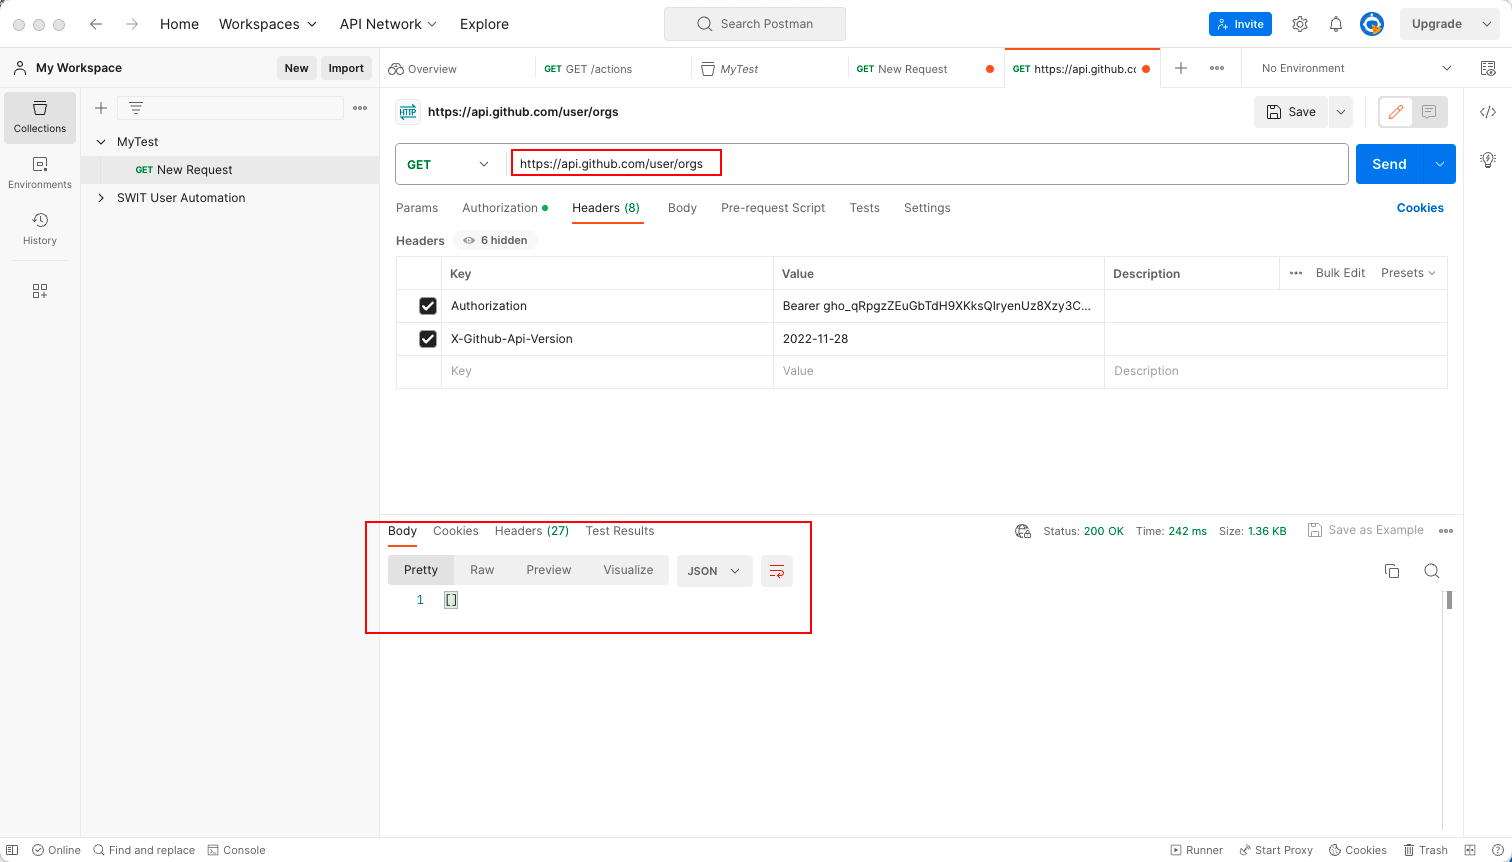Open the Console in status bar
Screen dimensions: 1512x862
pyautogui.click(x=236, y=850)
